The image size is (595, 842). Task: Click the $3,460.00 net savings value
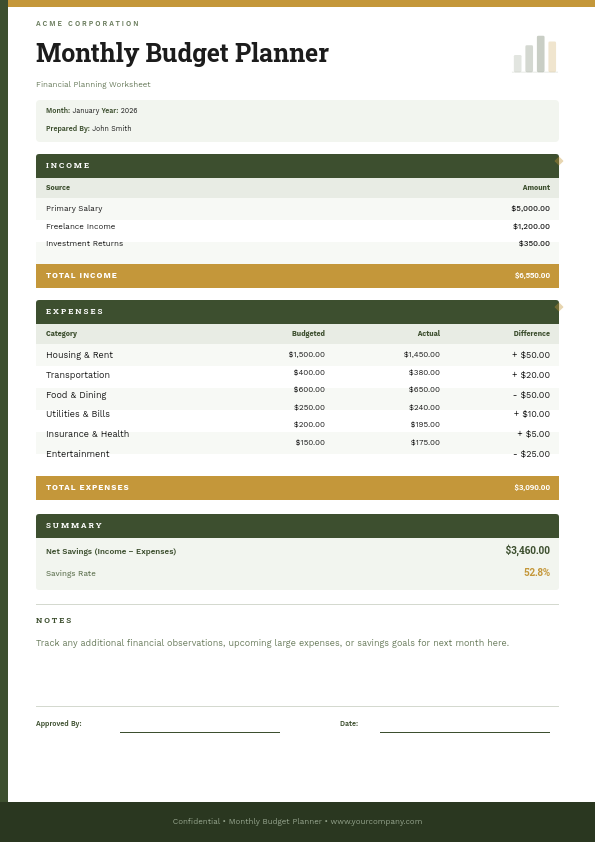tap(527, 550)
